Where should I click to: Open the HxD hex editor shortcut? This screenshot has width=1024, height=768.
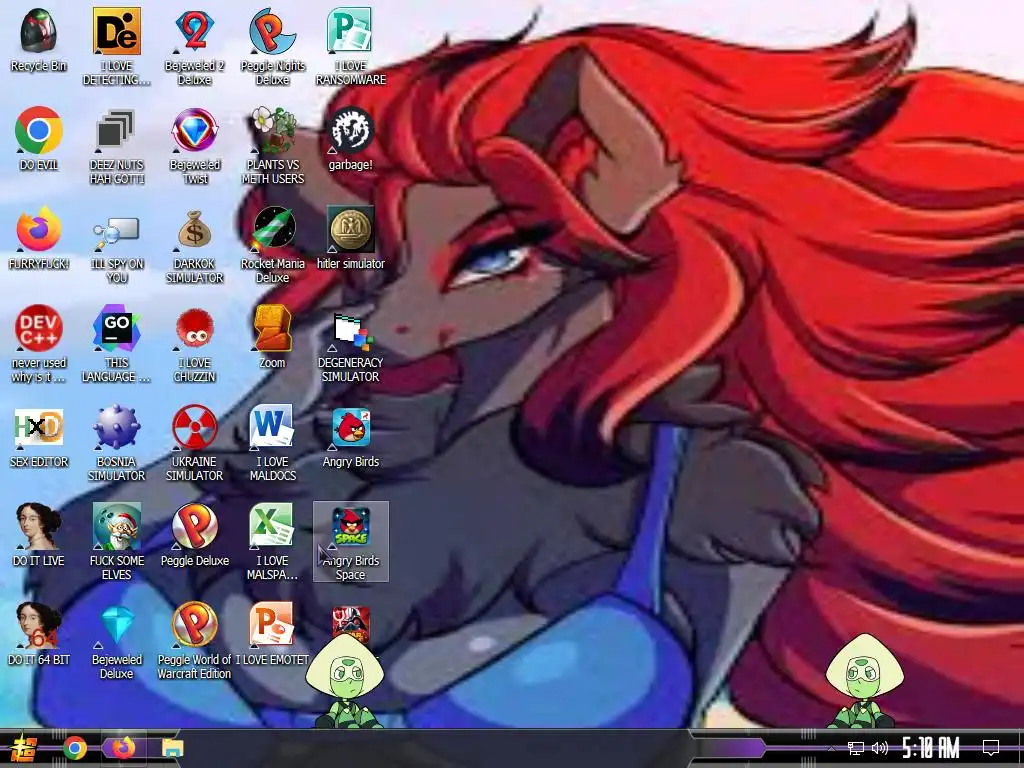point(39,428)
